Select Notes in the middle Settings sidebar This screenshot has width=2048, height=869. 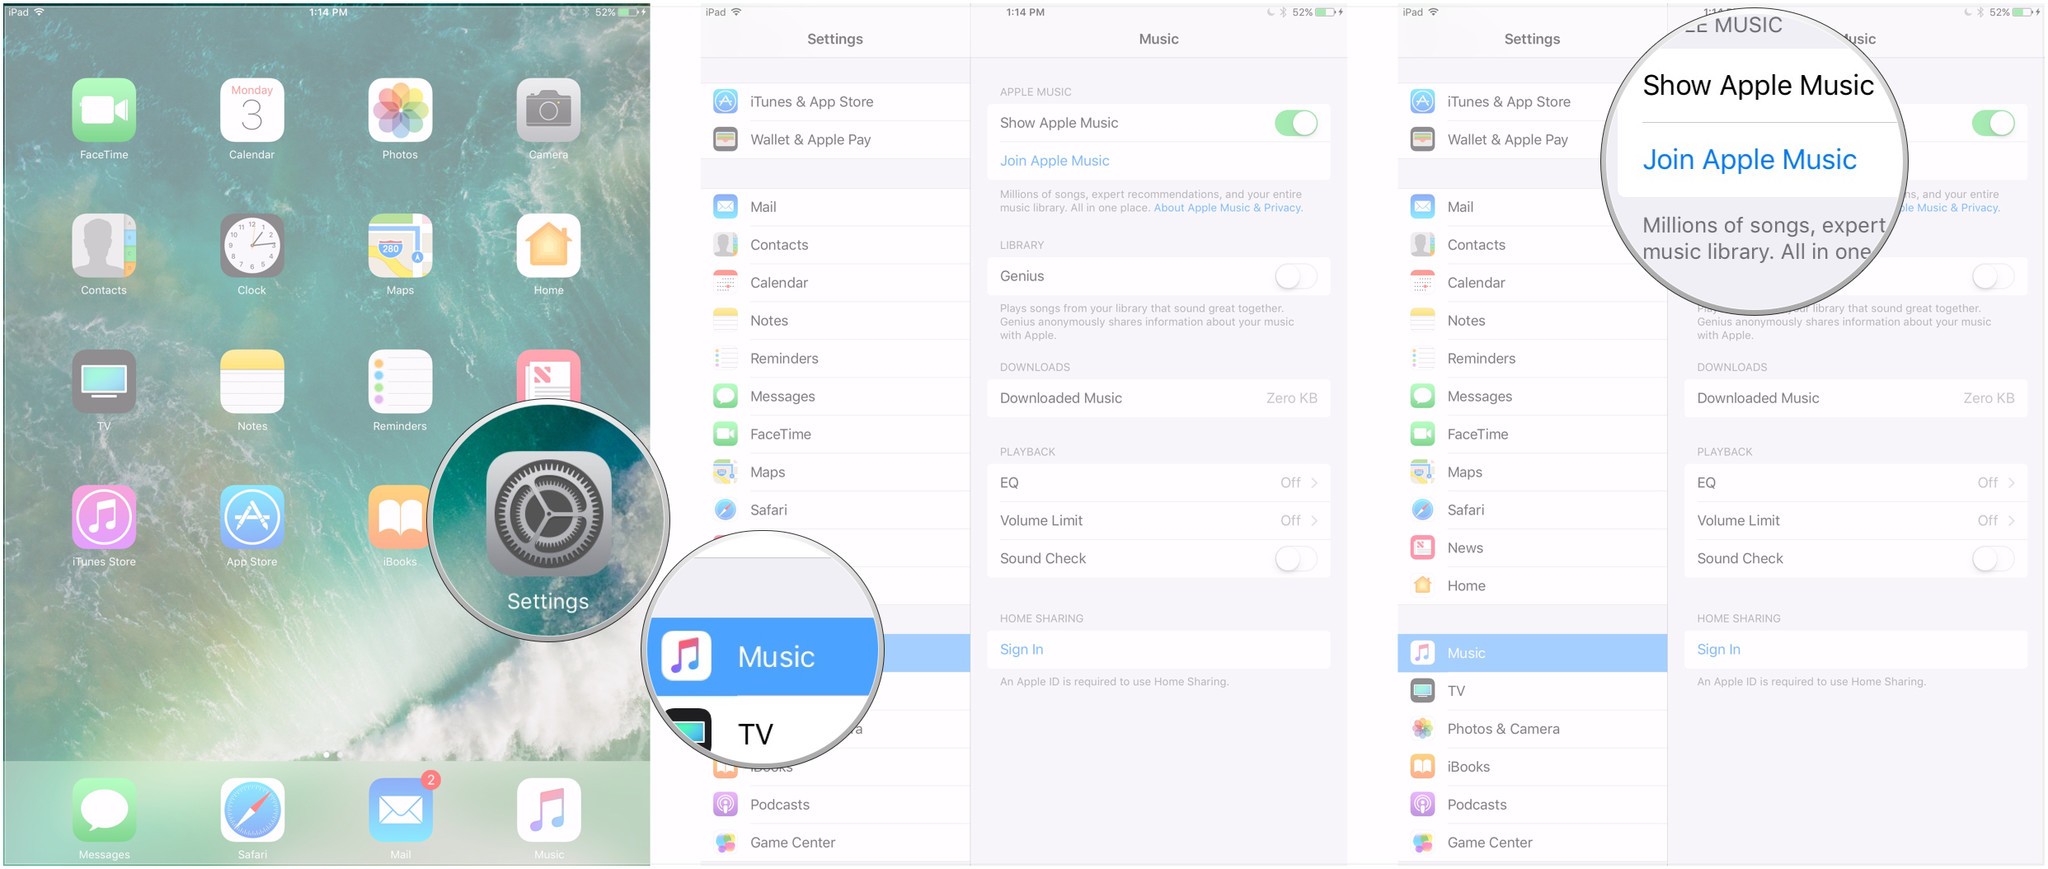click(835, 320)
